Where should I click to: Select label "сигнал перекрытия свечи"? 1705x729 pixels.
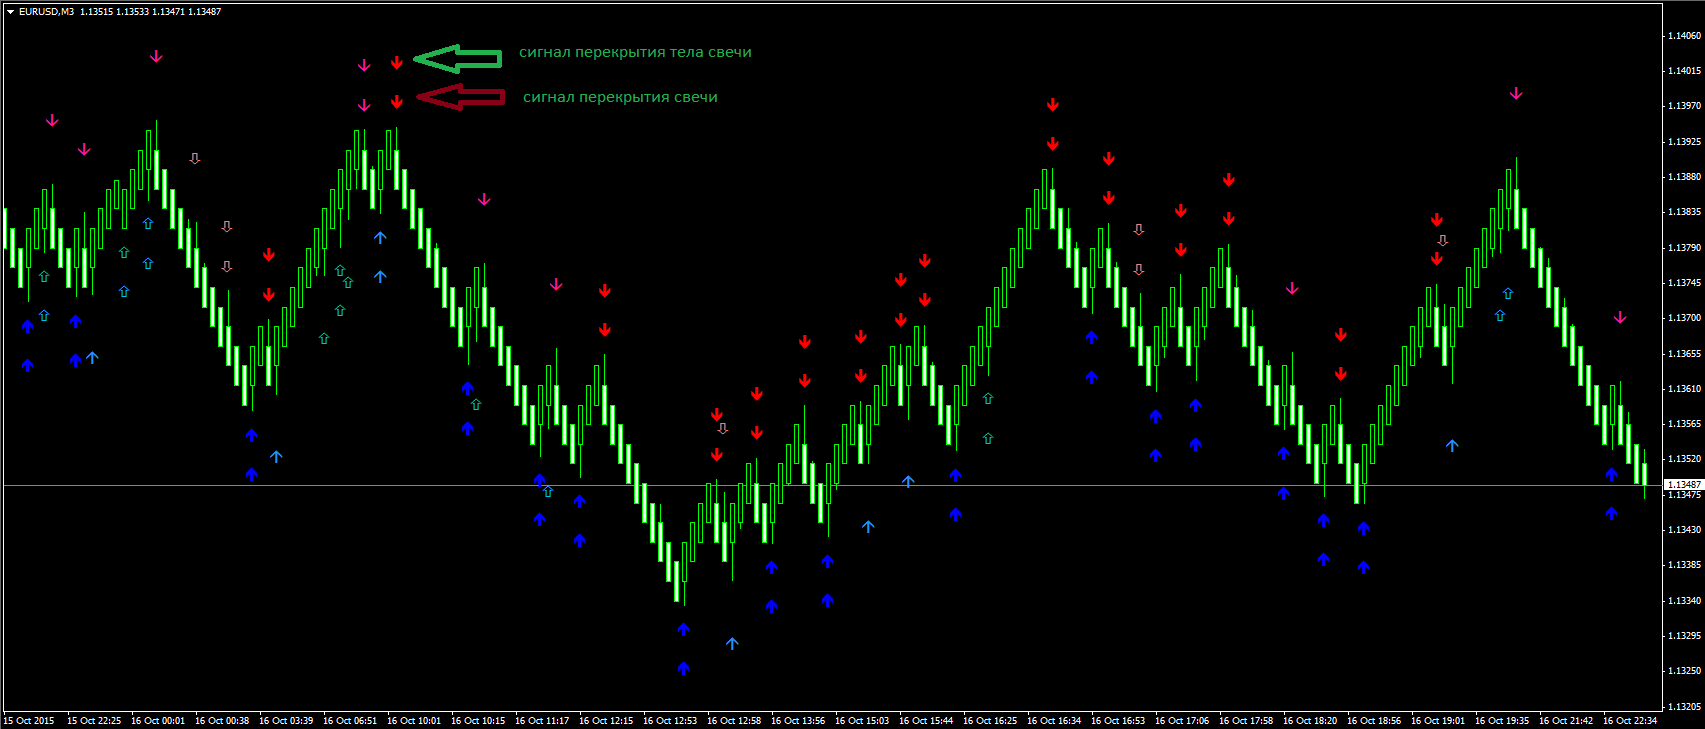pyautogui.click(x=620, y=97)
